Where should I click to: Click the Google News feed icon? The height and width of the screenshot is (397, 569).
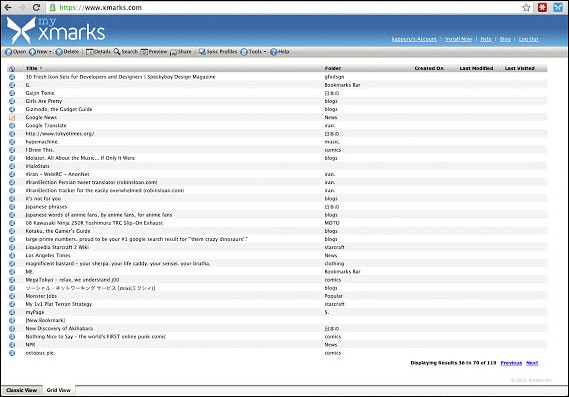[x=12, y=118]
